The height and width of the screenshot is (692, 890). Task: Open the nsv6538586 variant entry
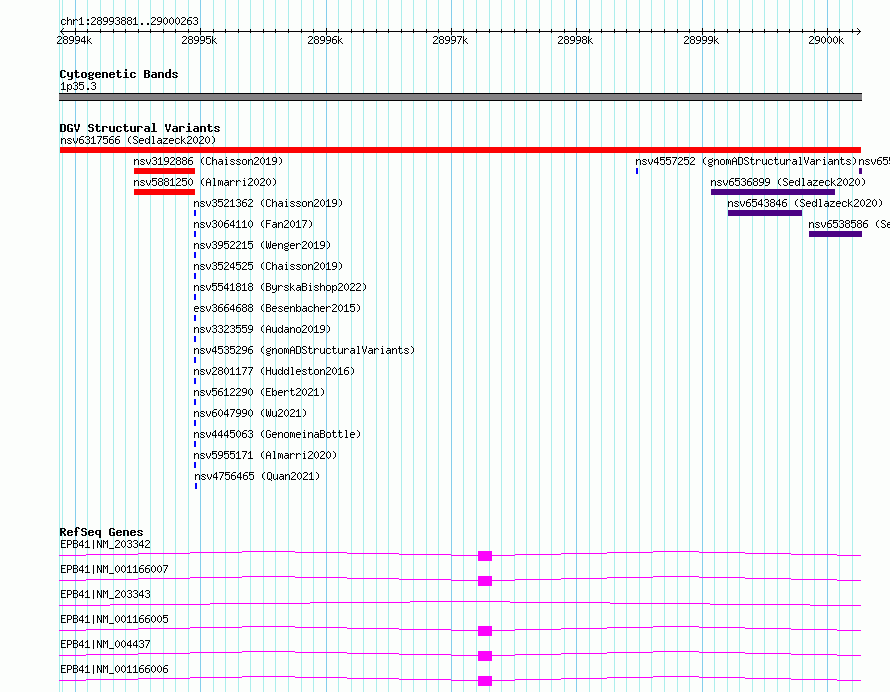(x=849, y=224)
